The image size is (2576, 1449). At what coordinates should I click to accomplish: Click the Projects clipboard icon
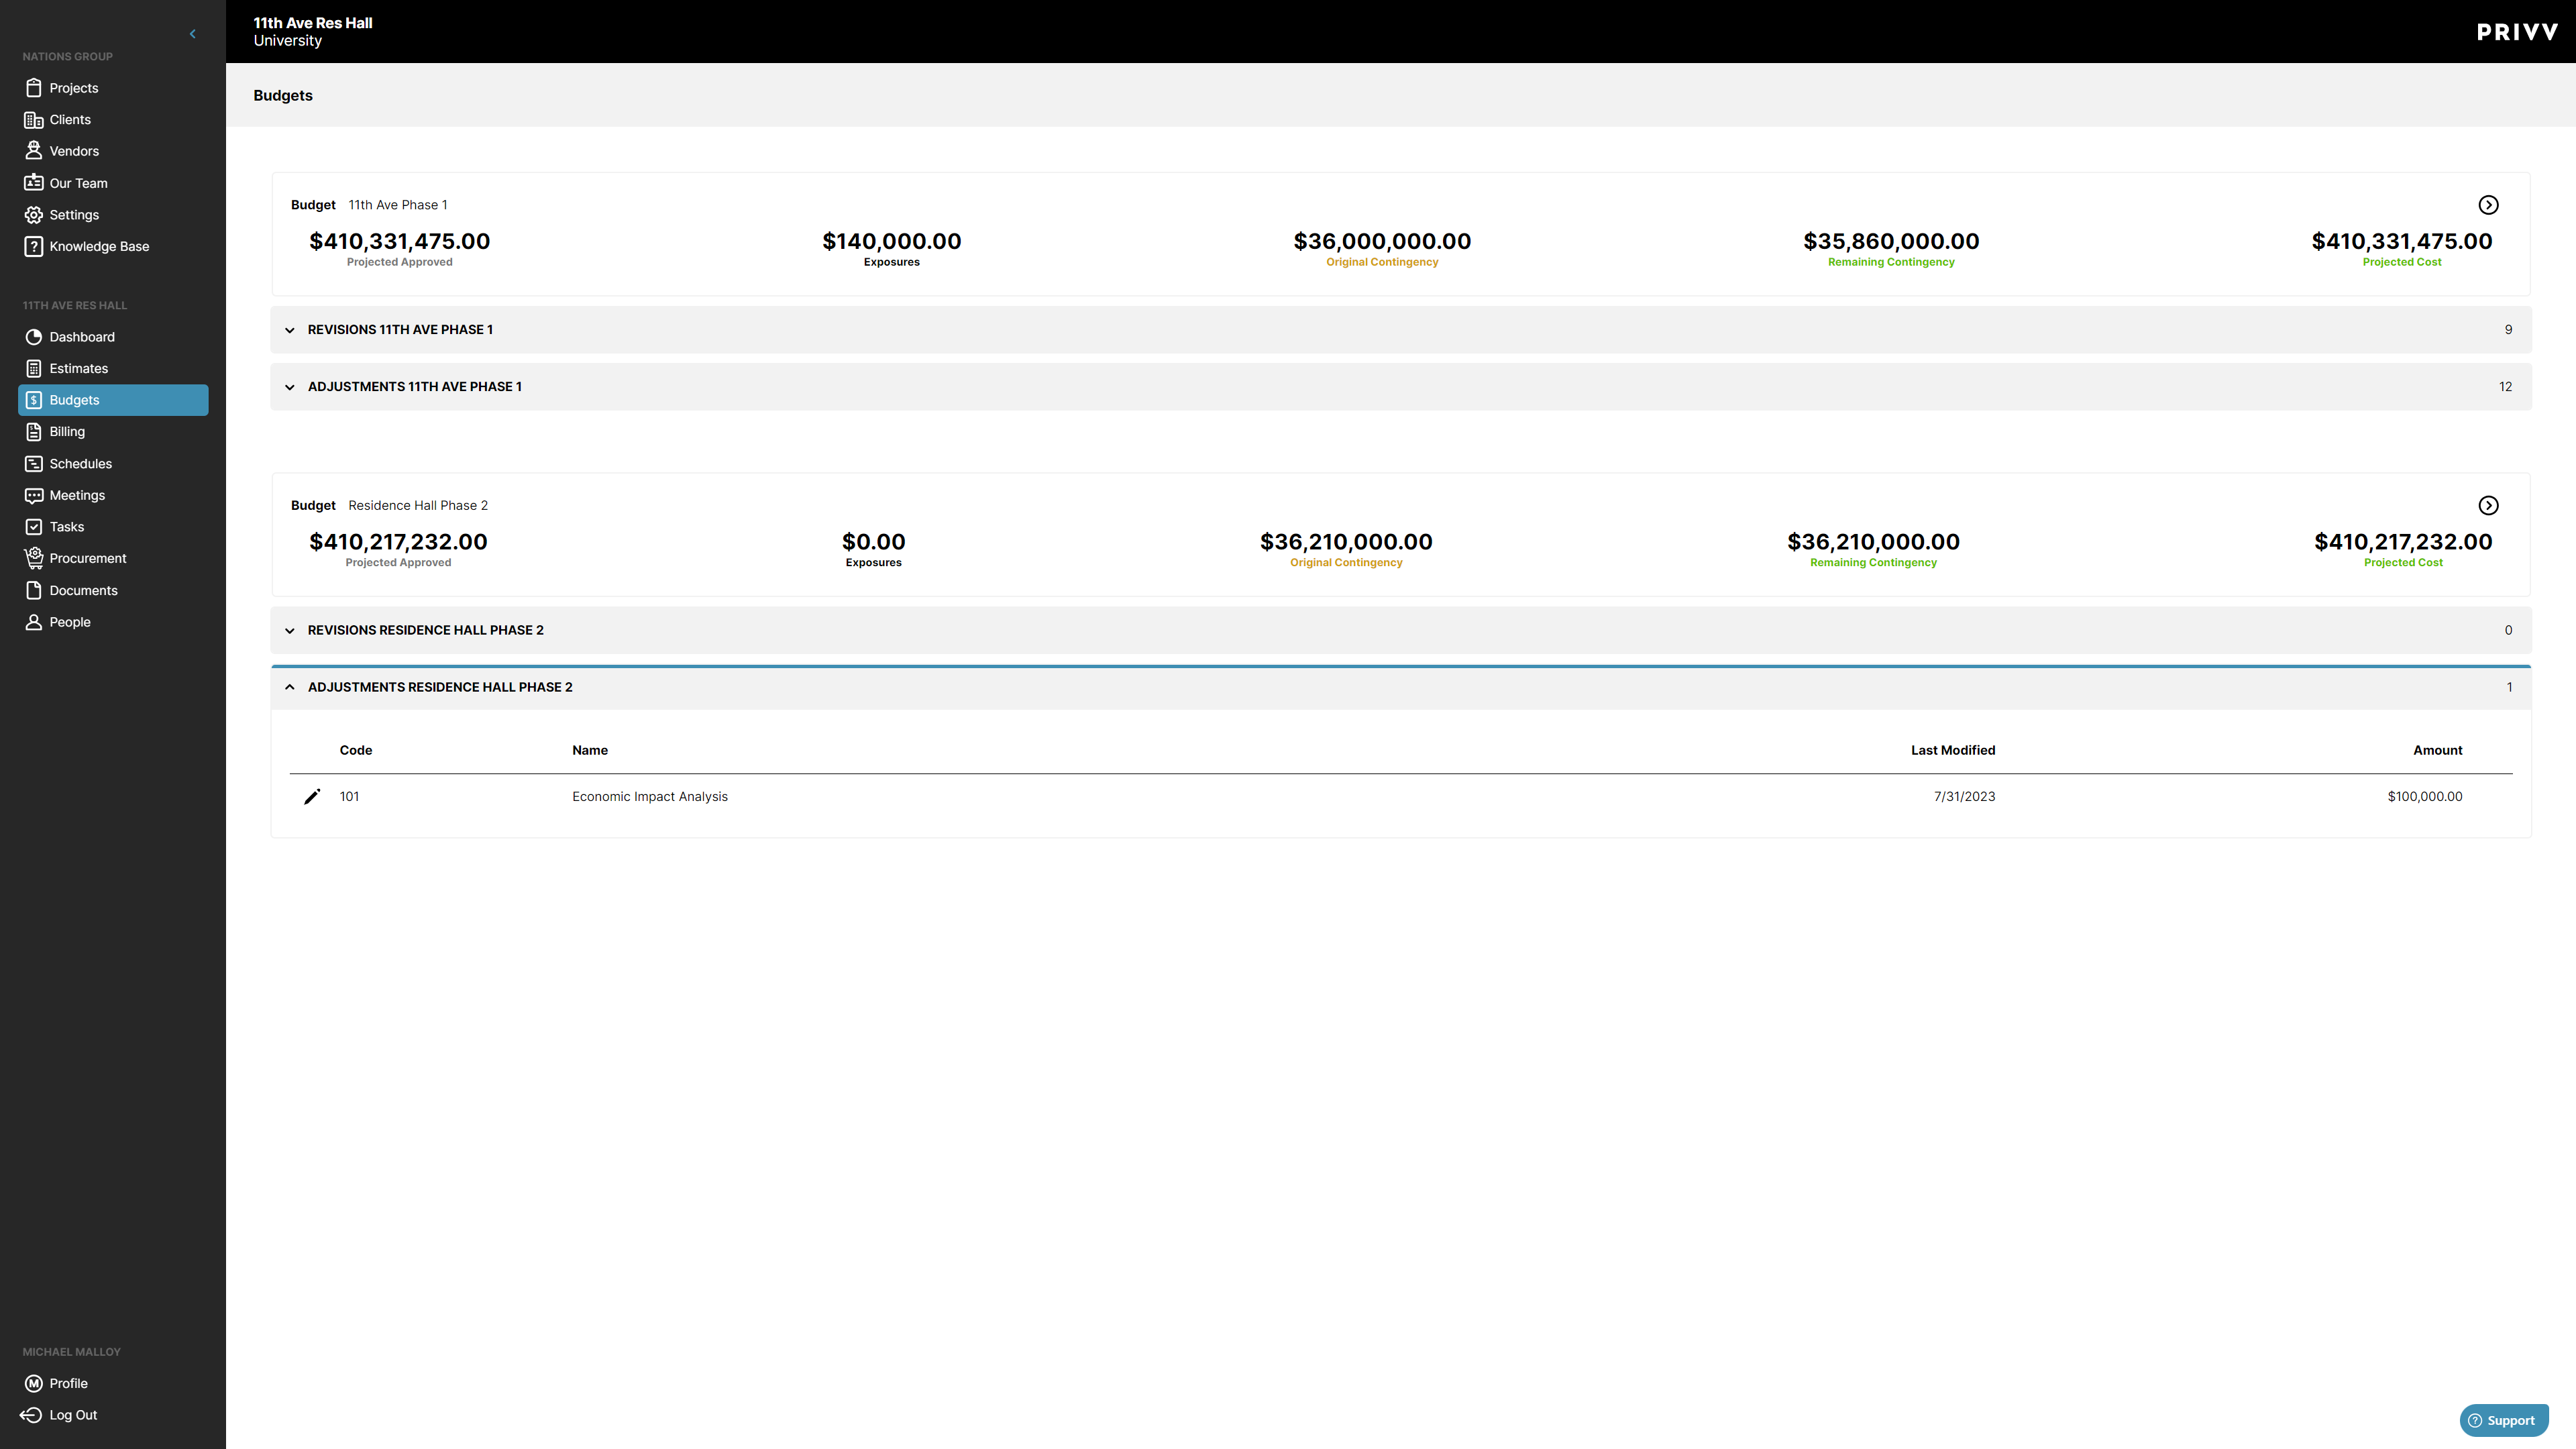point(34,88)
